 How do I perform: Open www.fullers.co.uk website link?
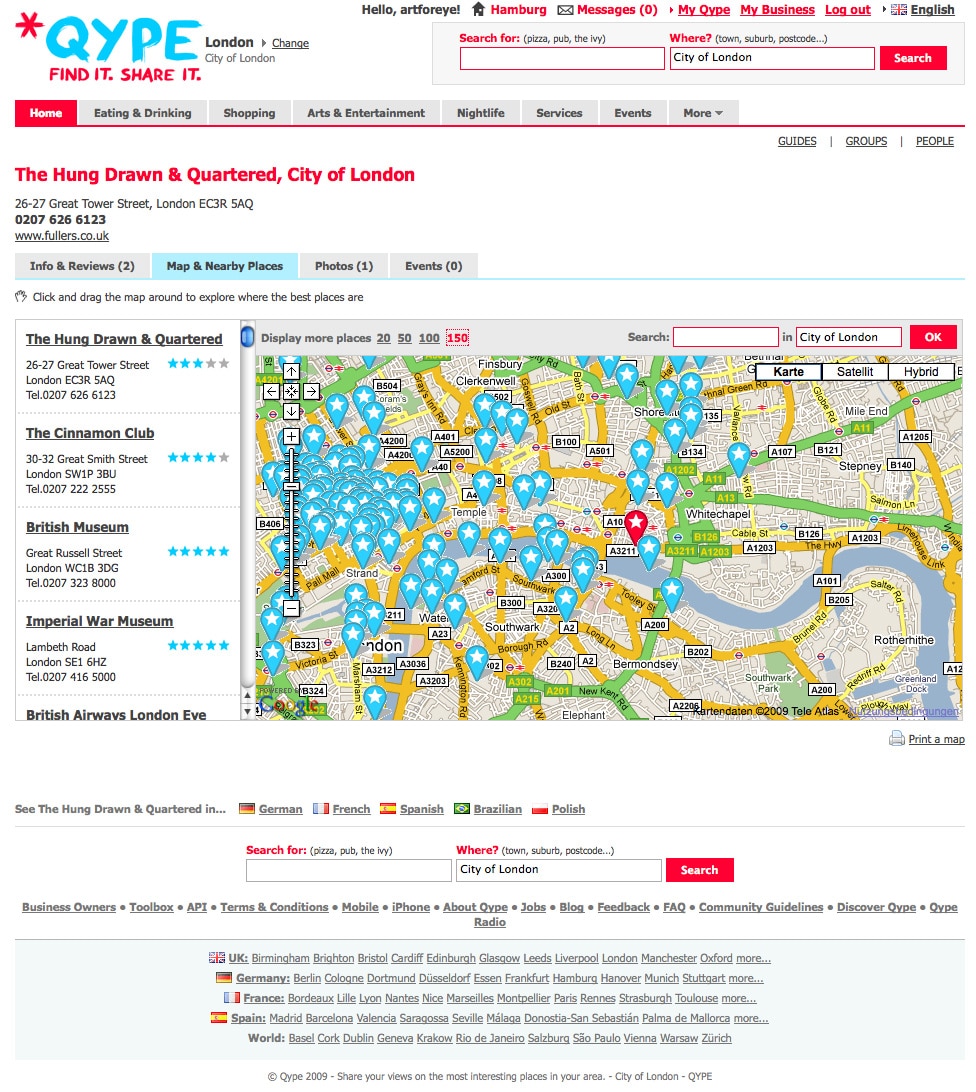point(62,235)
